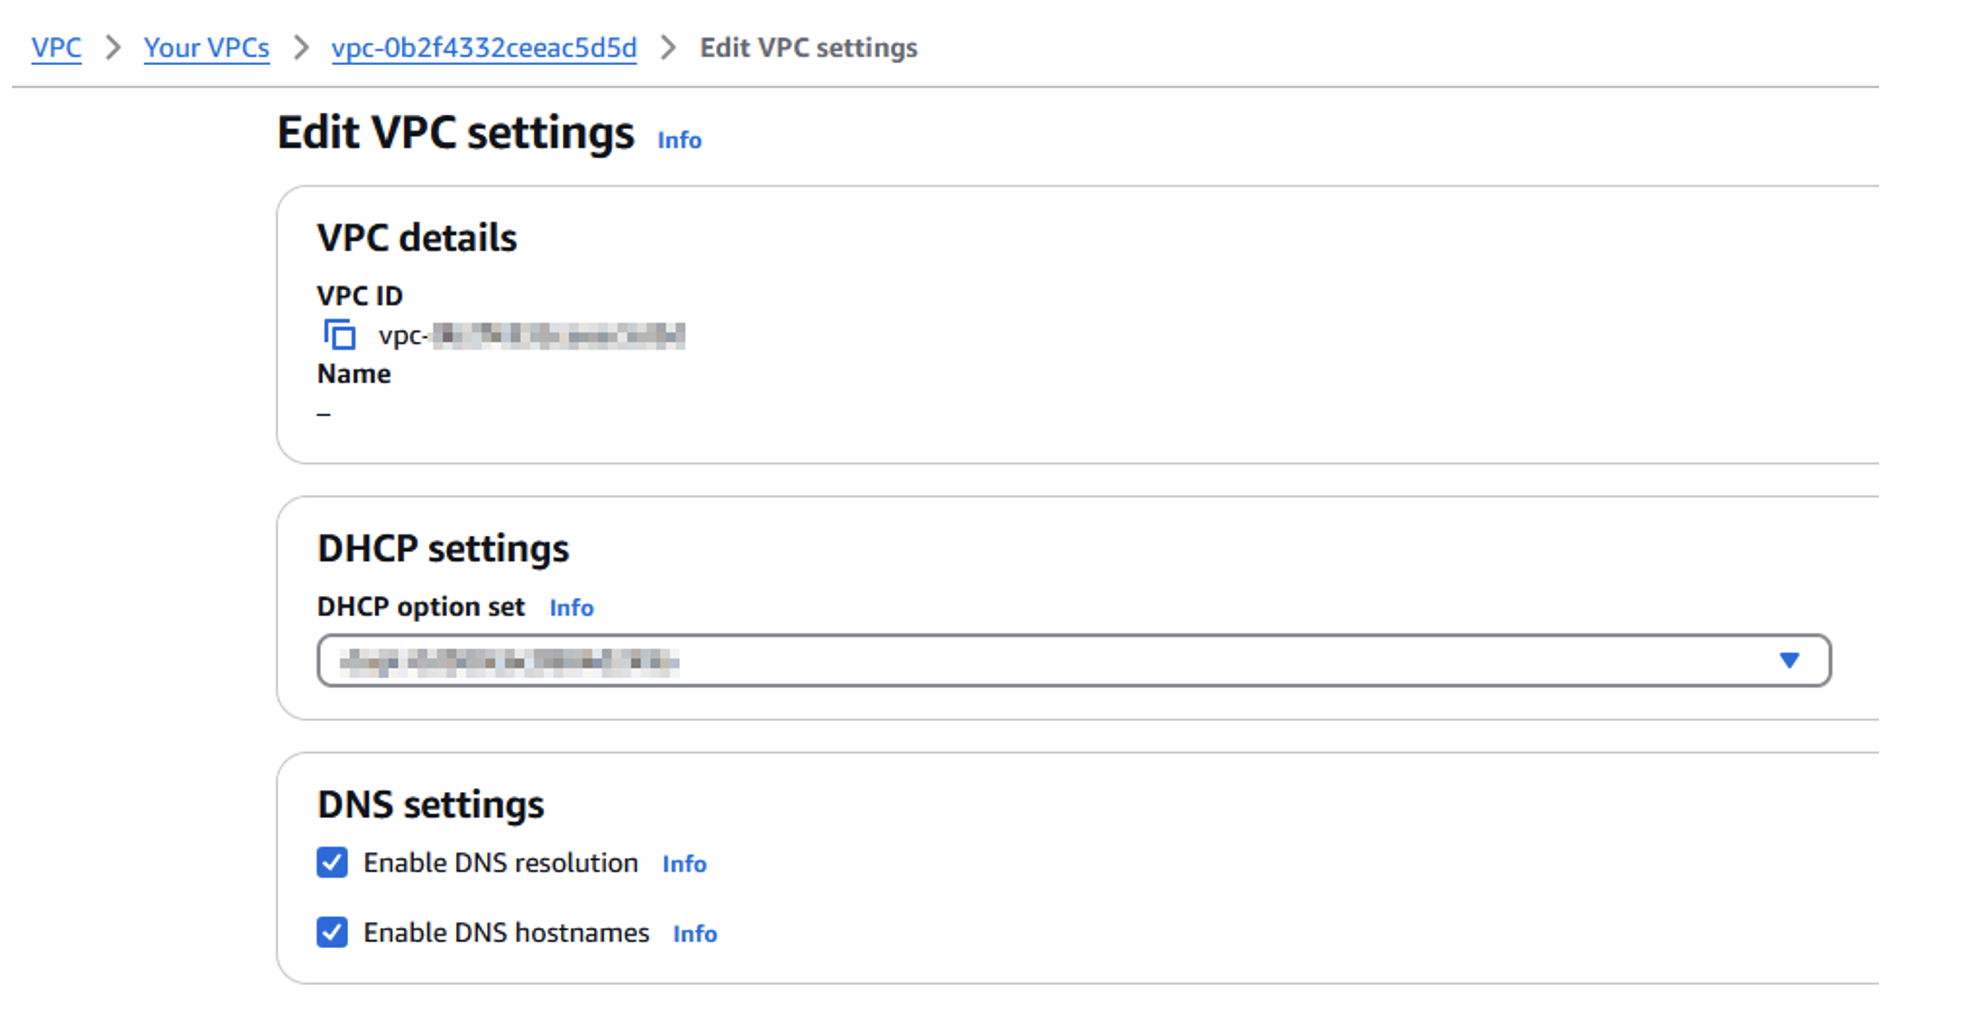Click the chevron before Edit VPC settings breadcrumb

click(668, 48)
